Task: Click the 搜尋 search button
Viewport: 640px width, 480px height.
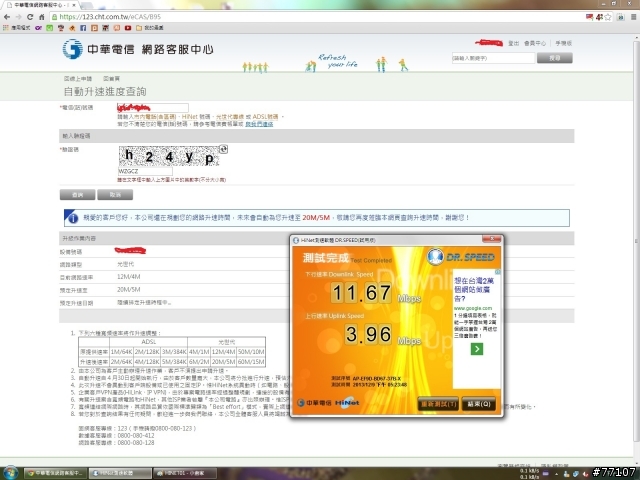Action: [555, 58]
